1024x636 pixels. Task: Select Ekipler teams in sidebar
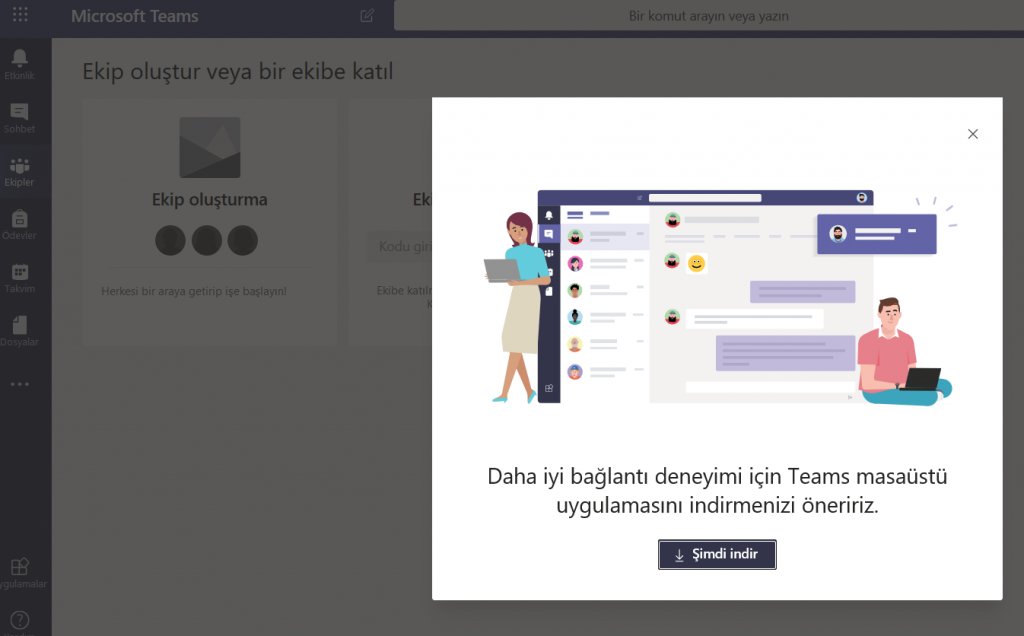[20, 172]
